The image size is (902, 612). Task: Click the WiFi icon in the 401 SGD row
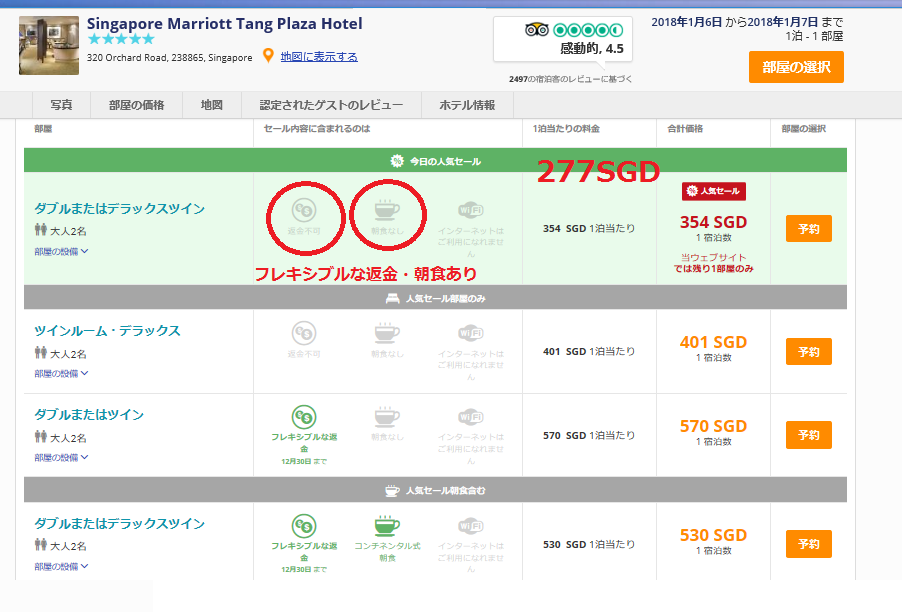coord(471,333)
